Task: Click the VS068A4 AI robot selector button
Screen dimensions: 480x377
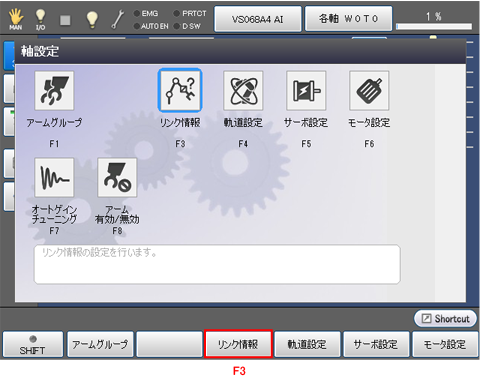Action: pos(258,19)
